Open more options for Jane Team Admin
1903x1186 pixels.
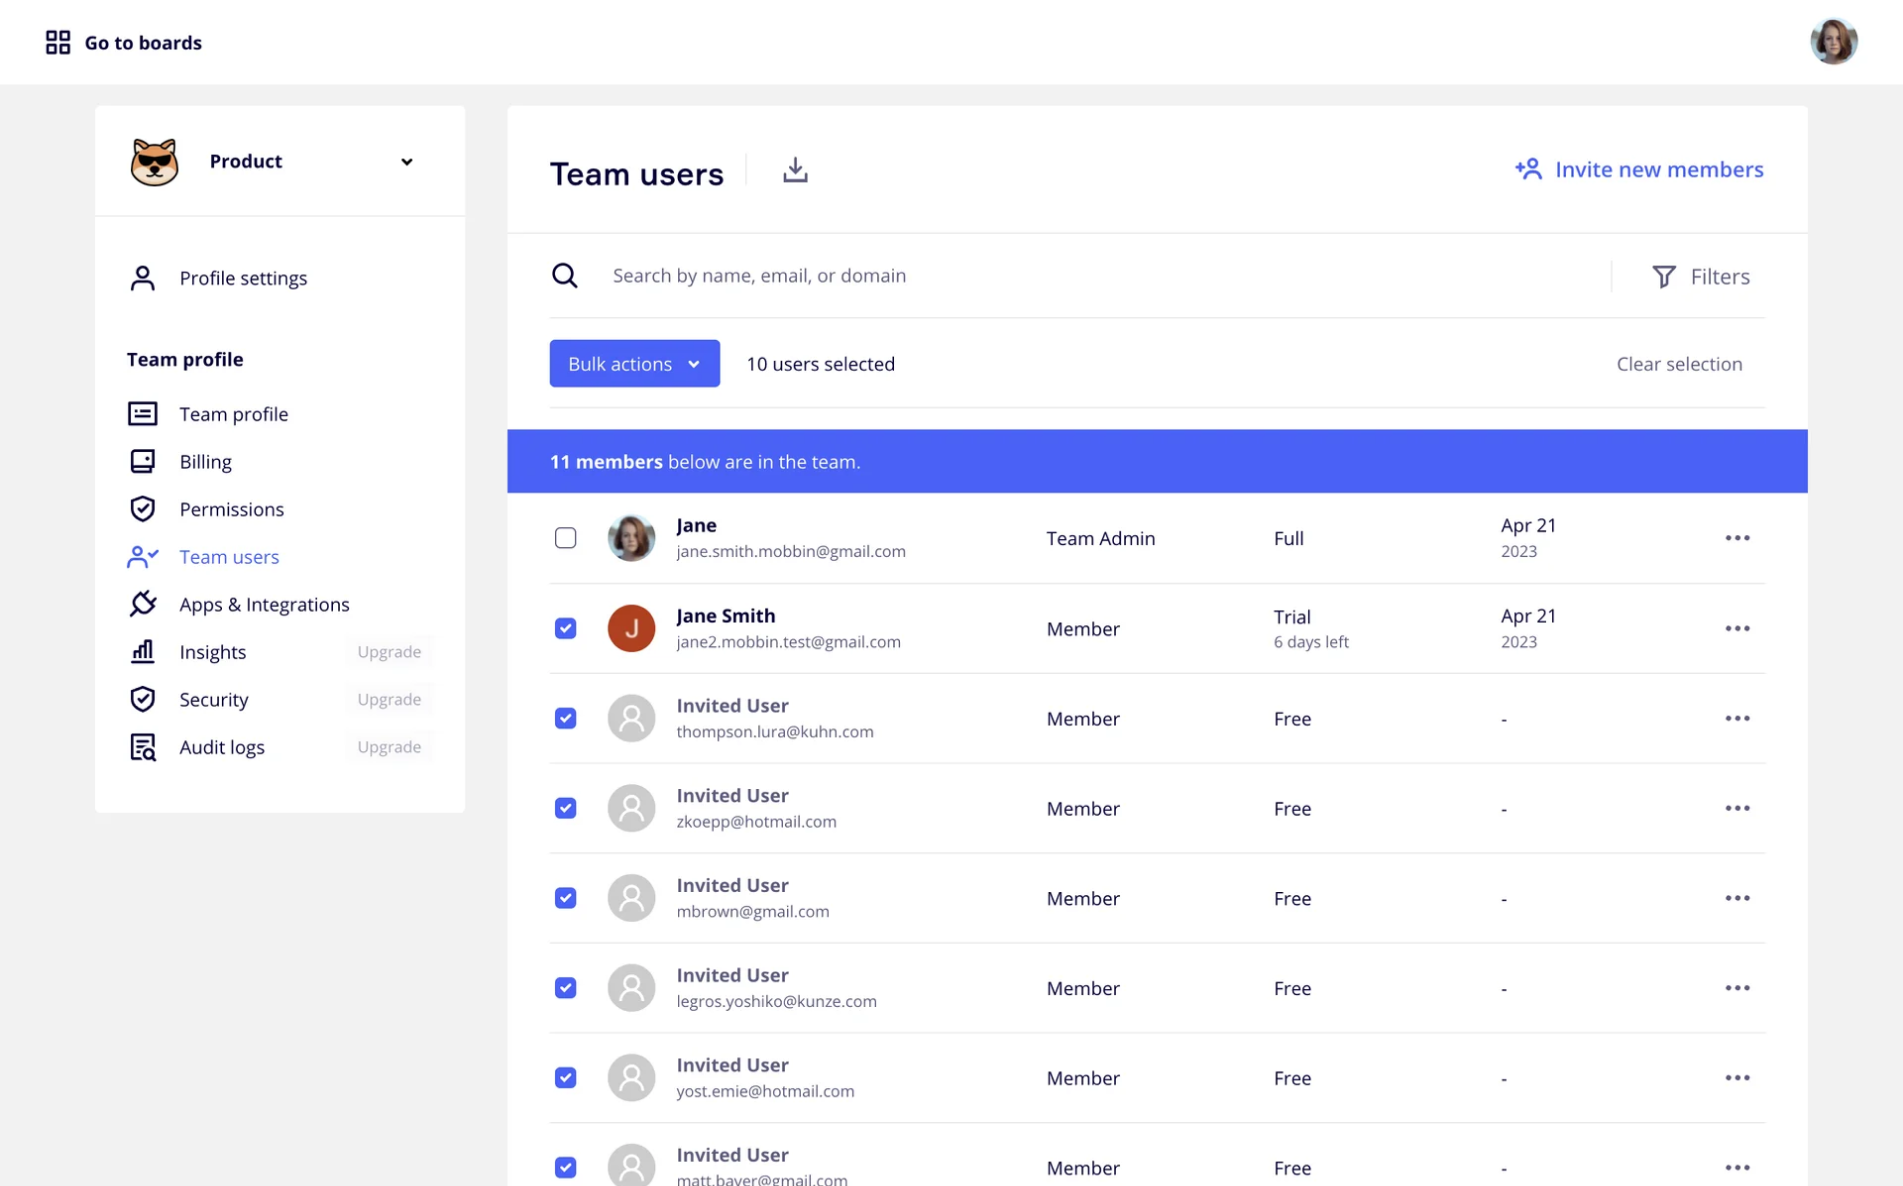click(x=1737, y=538)
